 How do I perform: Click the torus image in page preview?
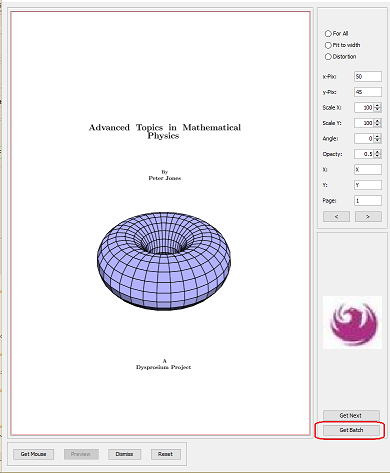click(164, 261)
